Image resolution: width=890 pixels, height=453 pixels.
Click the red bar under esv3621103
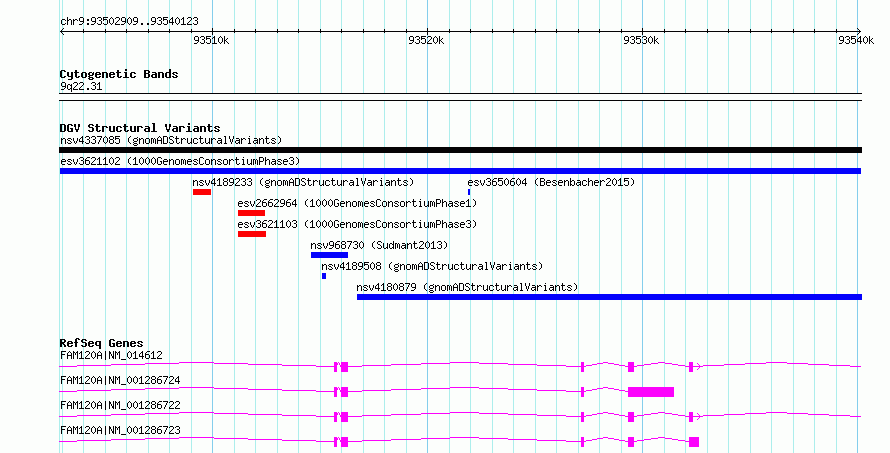(x=252, y=234)
